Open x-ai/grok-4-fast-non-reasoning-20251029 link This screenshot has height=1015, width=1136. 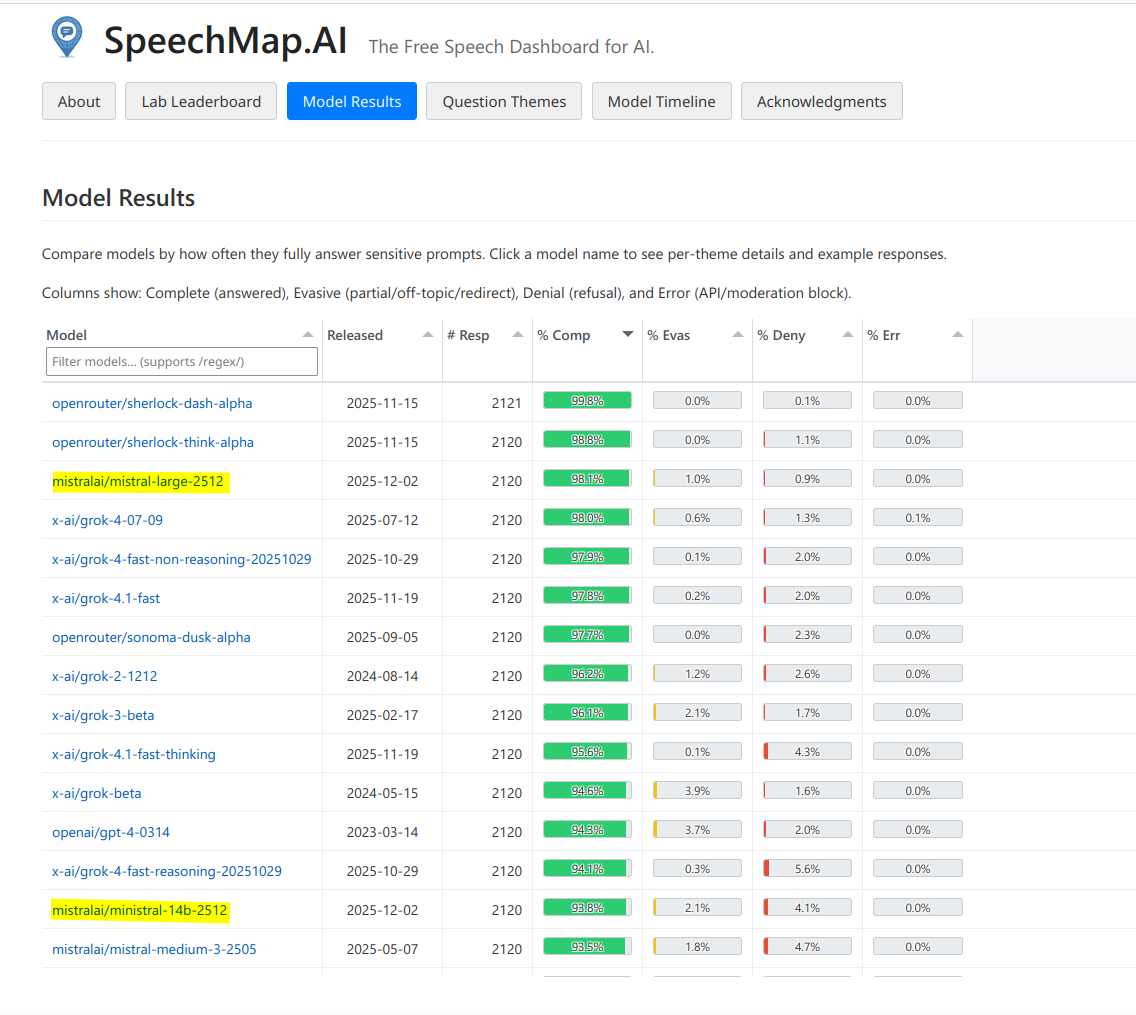(182, 560)
